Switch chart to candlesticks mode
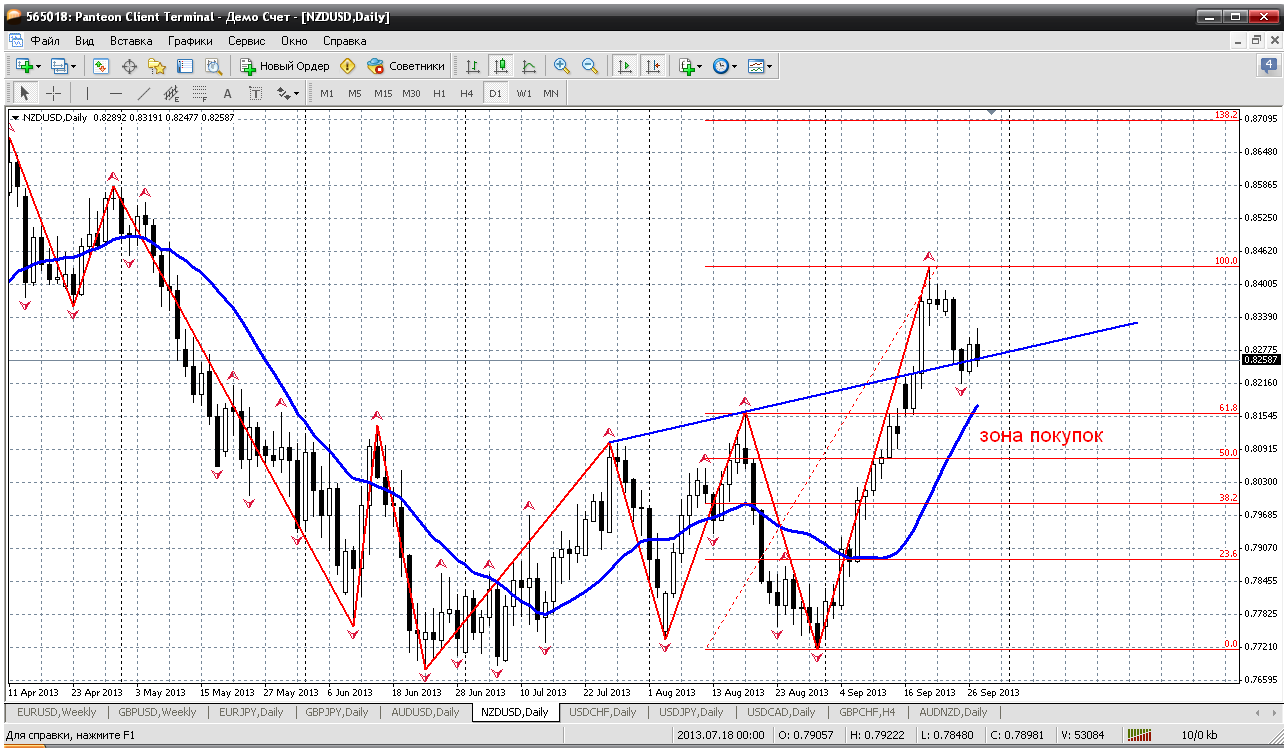Image resolution: width=1288 pixels, height=748 pixels. click(501, 66)
